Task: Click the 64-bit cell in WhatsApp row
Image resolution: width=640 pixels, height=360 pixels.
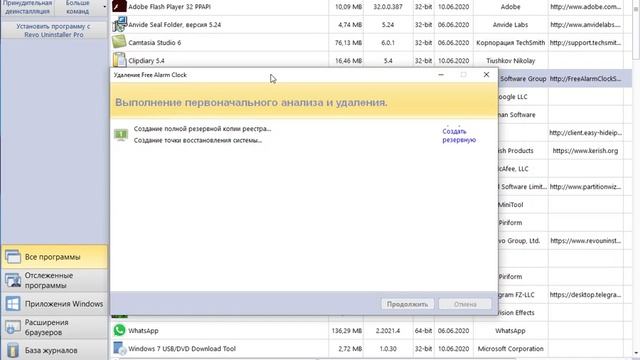Action: click(423, 331)
